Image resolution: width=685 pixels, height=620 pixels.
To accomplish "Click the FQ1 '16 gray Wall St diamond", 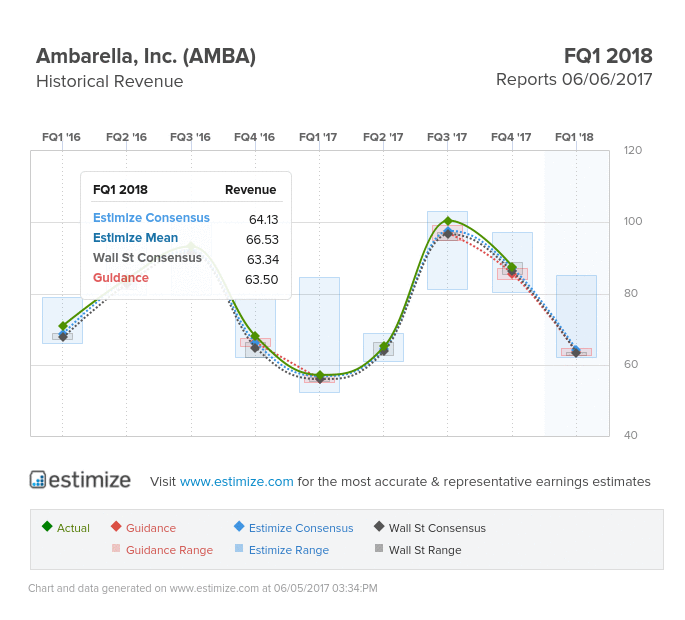I will (x=63, y=336).
